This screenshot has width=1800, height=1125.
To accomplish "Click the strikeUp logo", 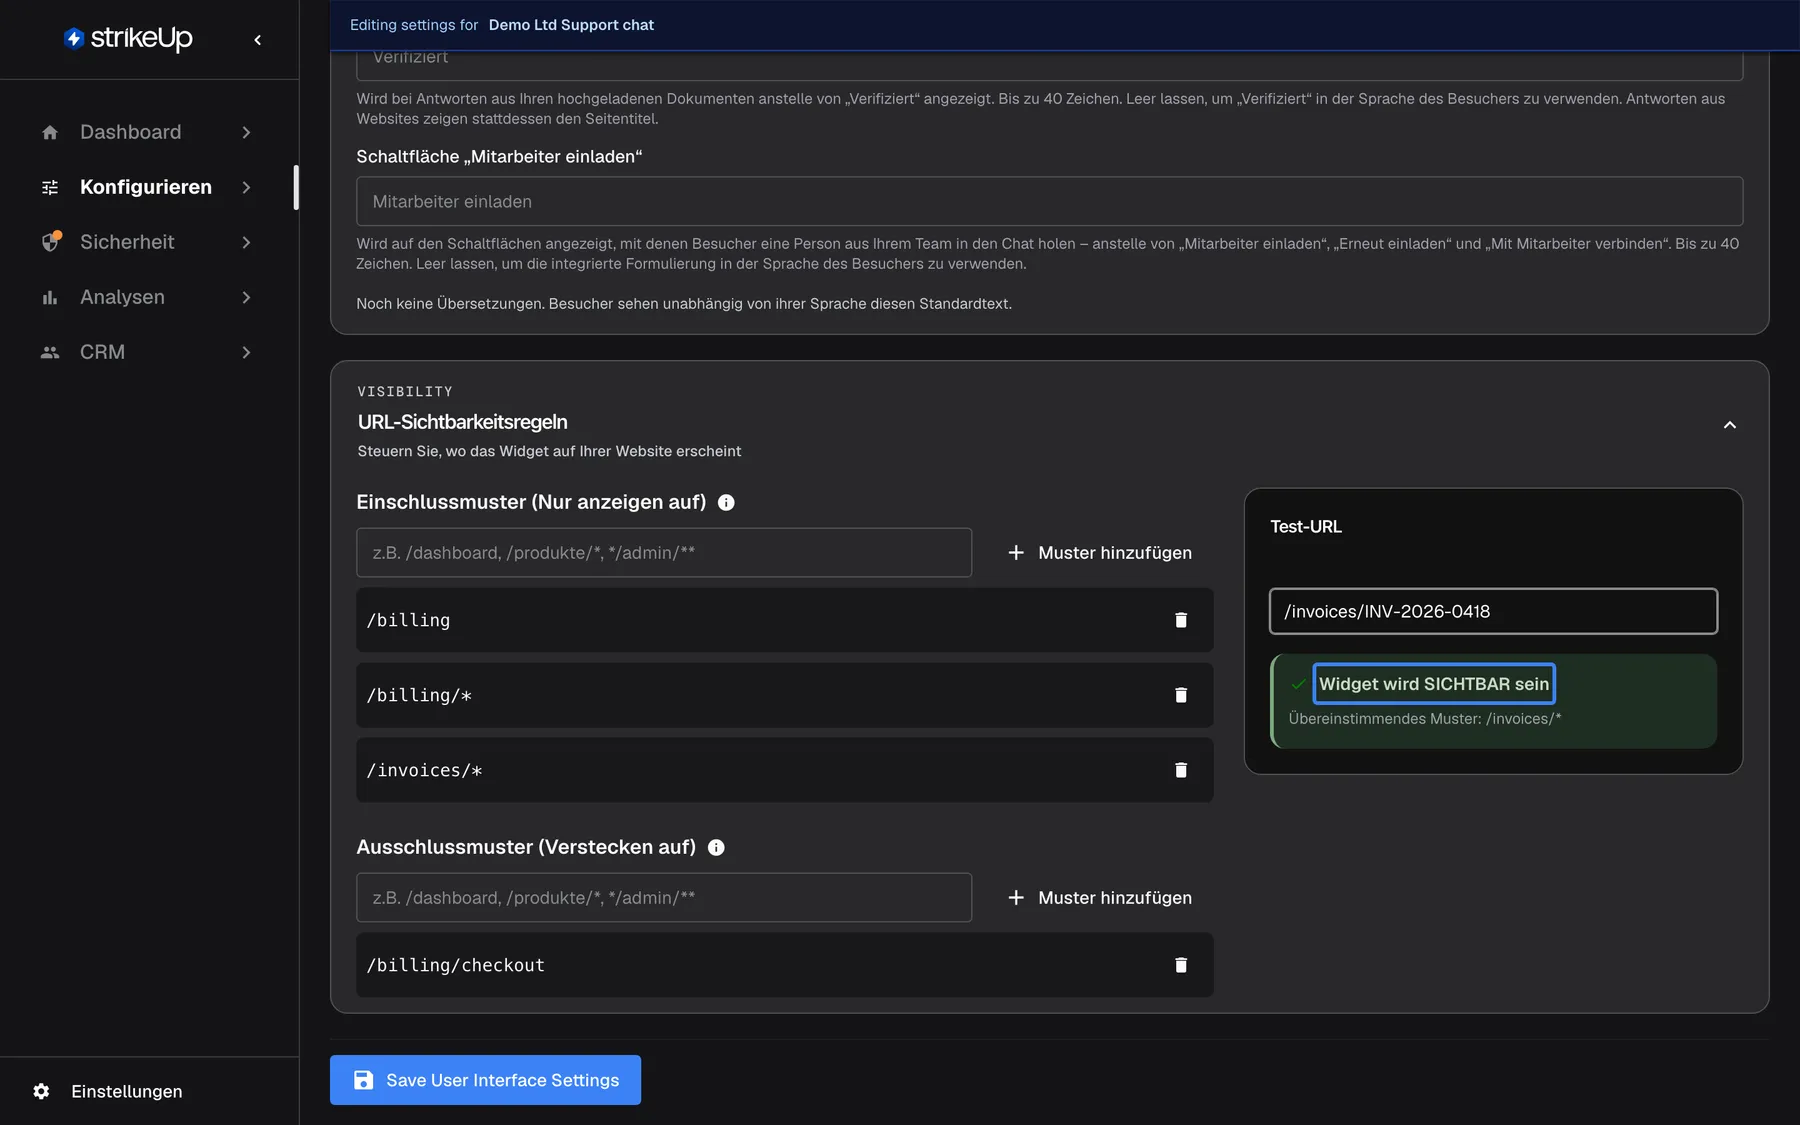I will [128, 38].
